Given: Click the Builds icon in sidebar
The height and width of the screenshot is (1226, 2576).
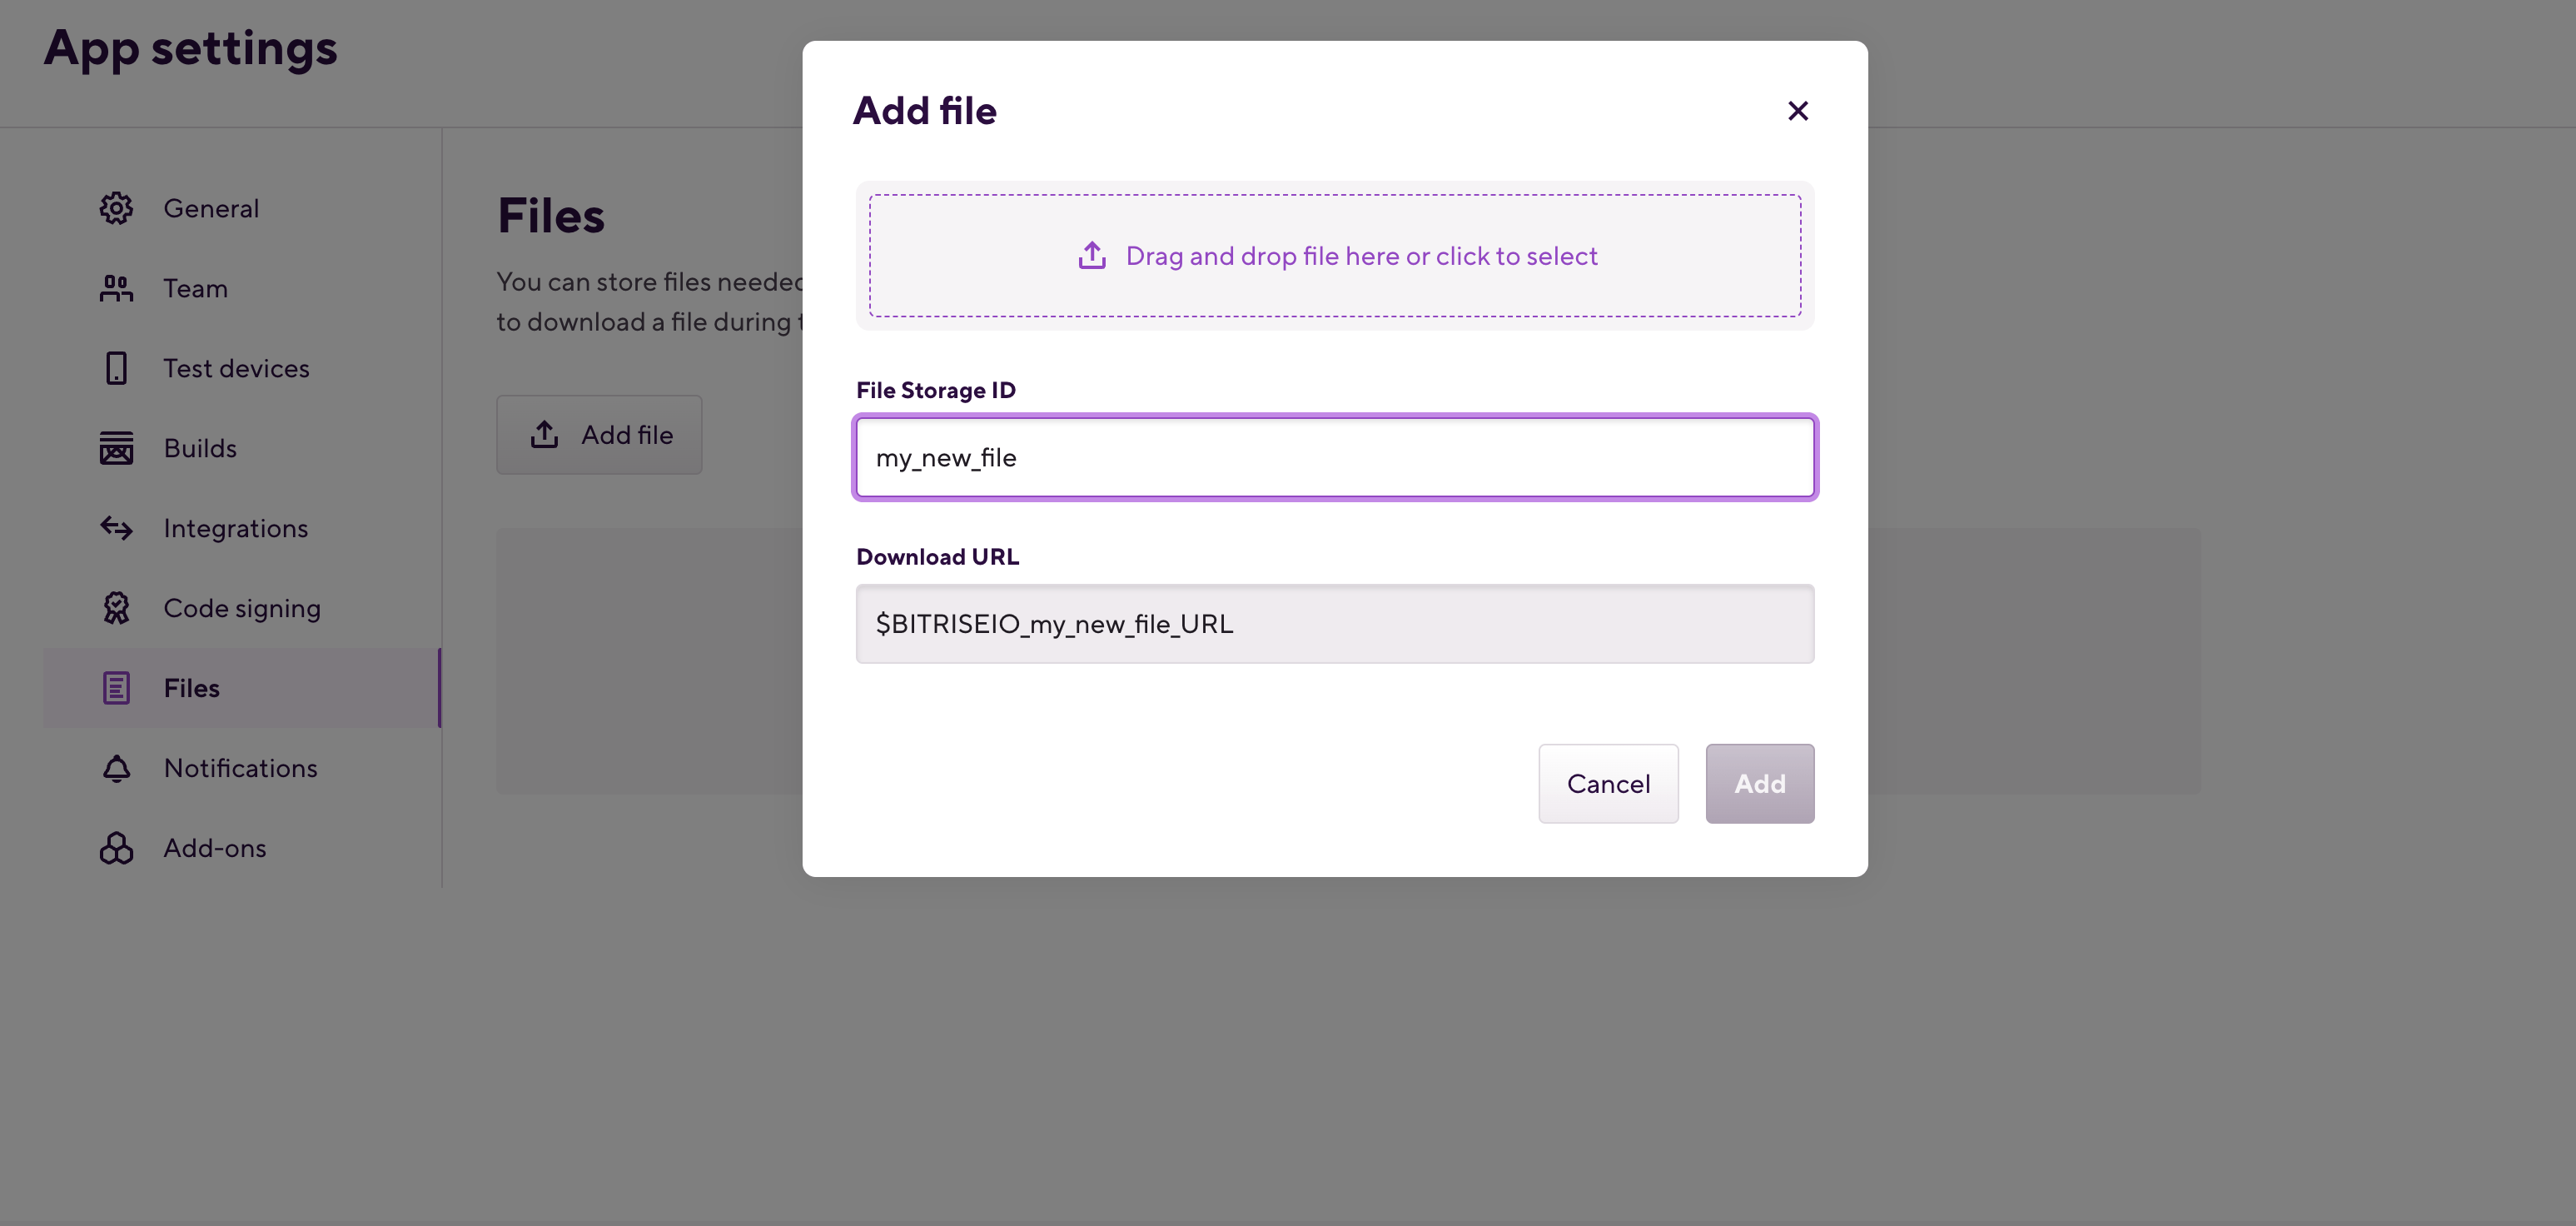Looking at the screenshot, I should pos(116,448).
